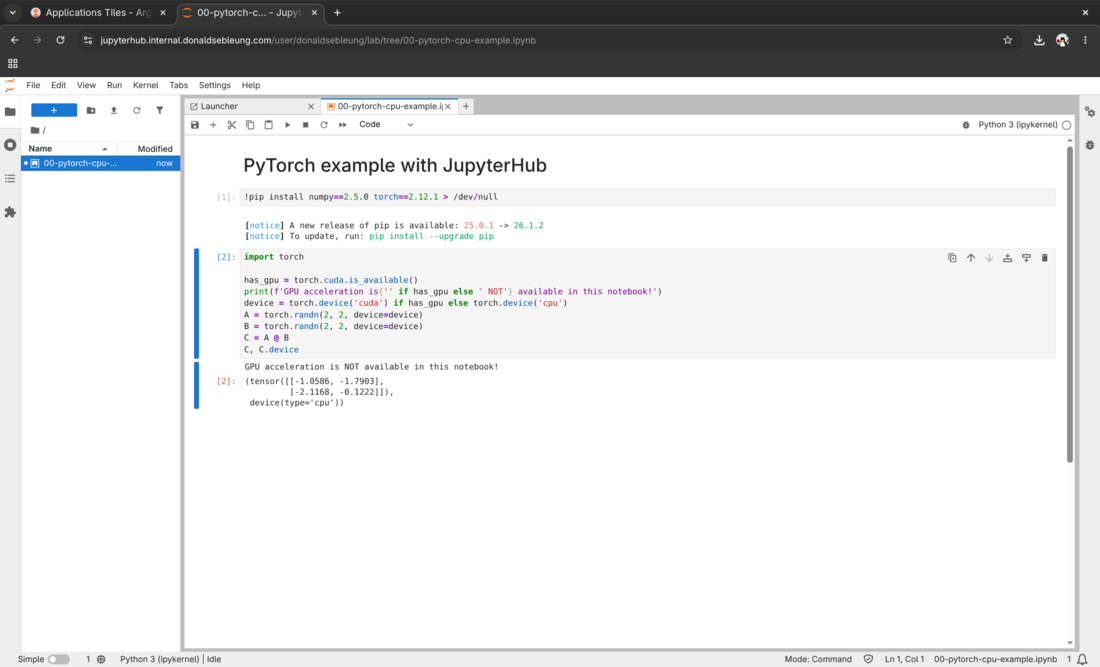Screen dimensions: 1100x667
Task: Paste cells from clipboard icon
Action: (269, 125)
